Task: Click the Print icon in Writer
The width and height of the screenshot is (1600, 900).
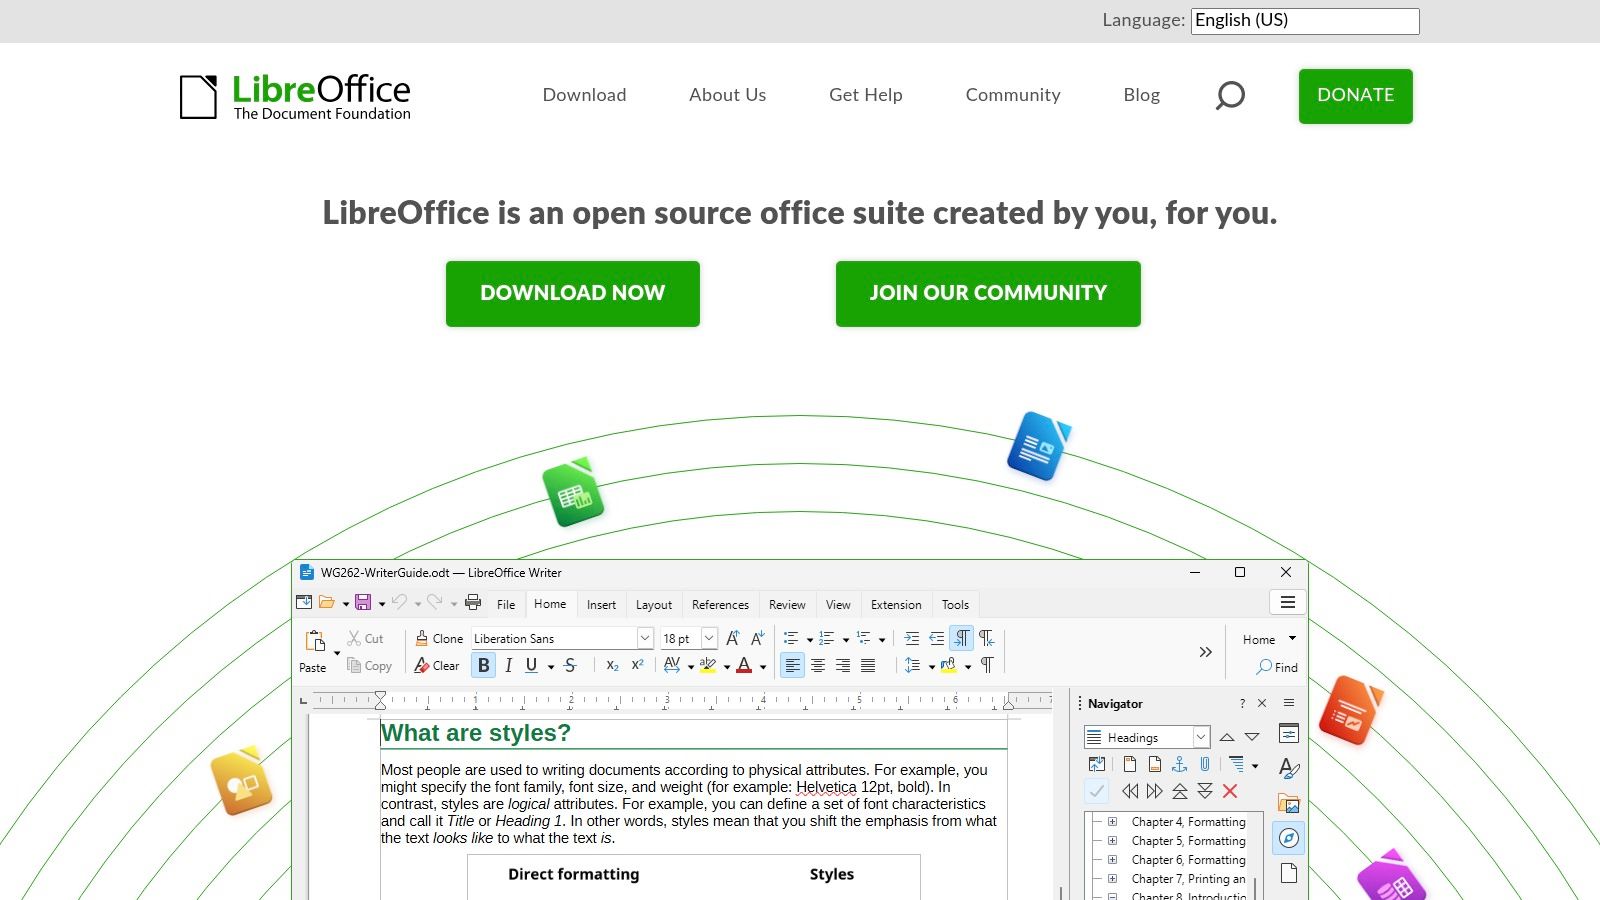Action: coord(473,602)
